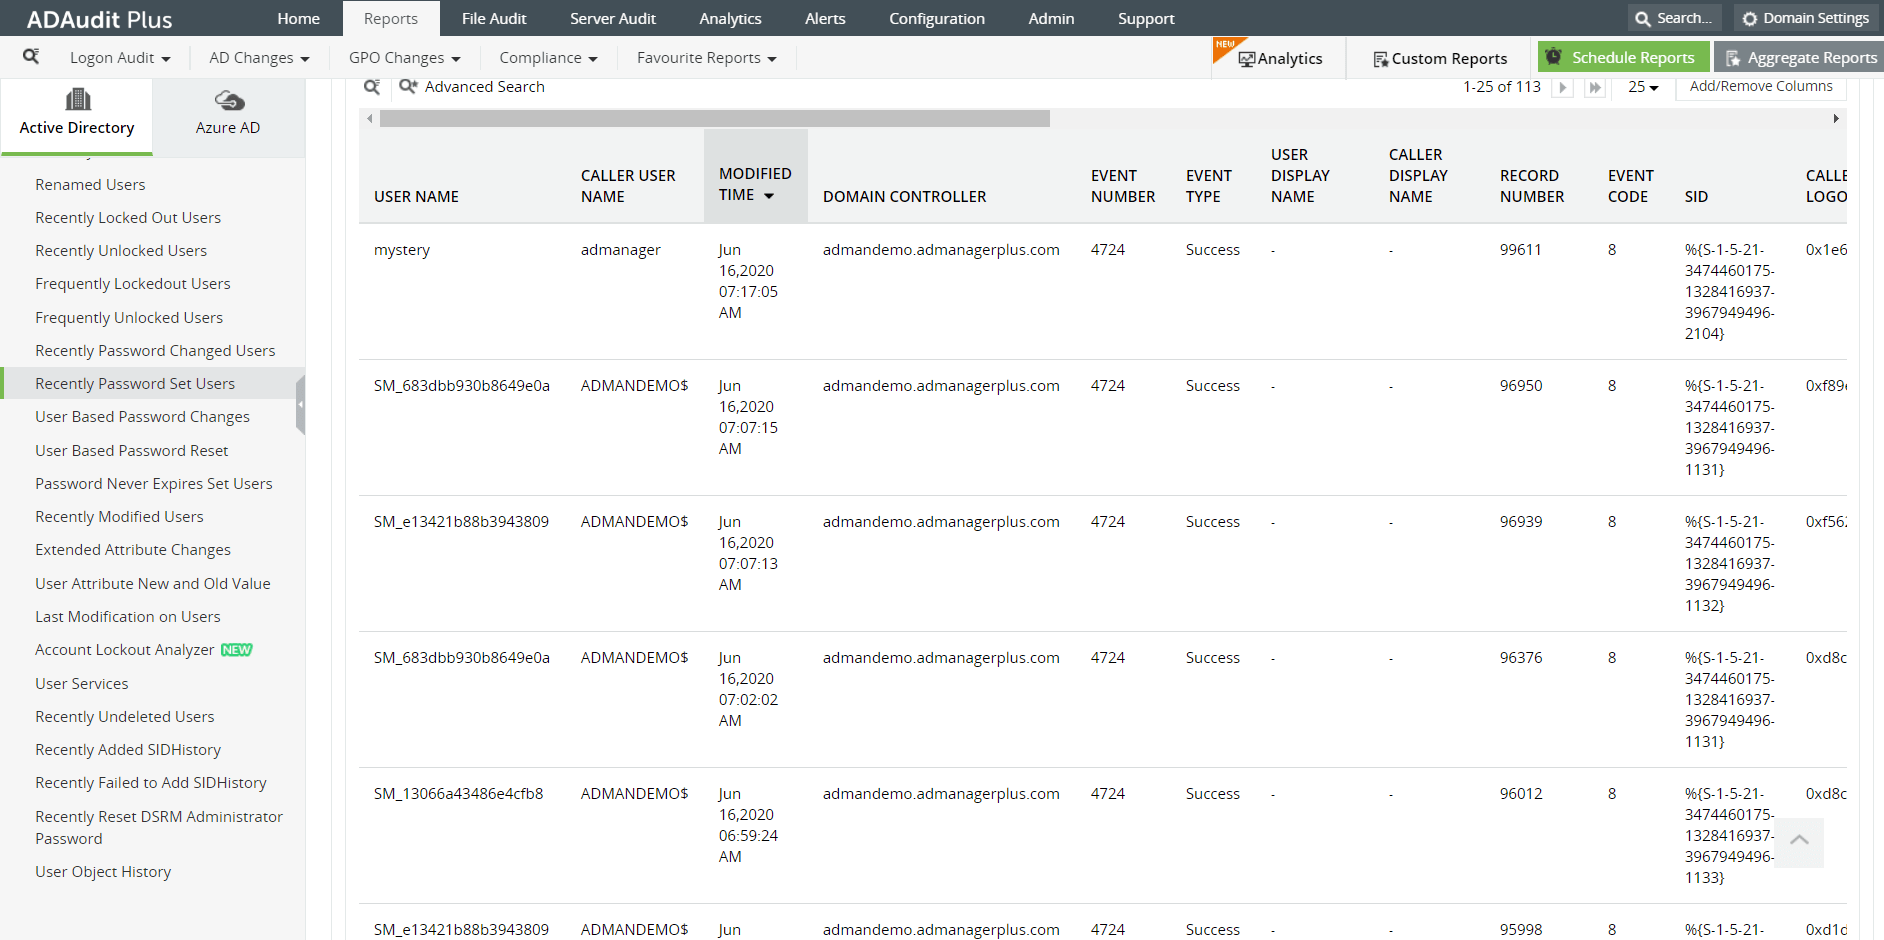
Task: Click the search icon left of Advanced Search
Action: pos(372,87)
